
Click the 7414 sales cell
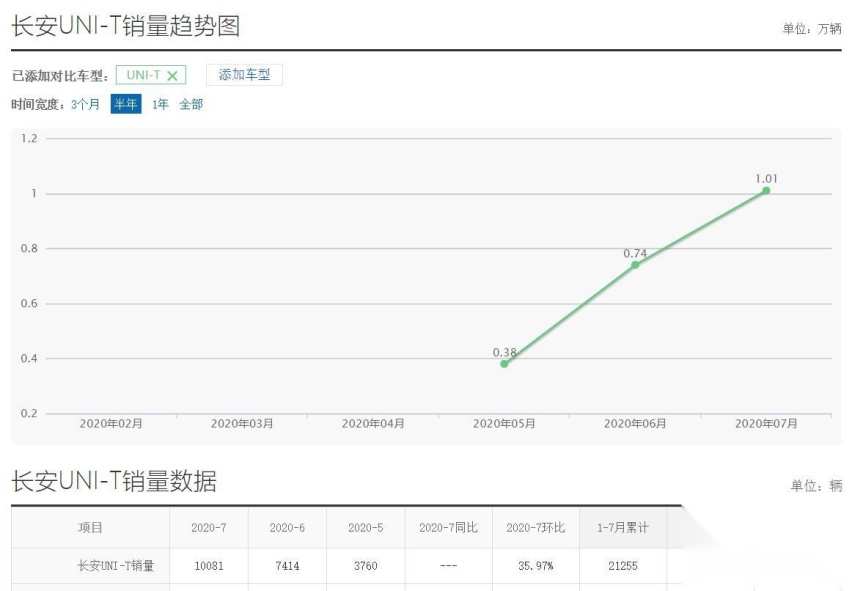[287, 566]
